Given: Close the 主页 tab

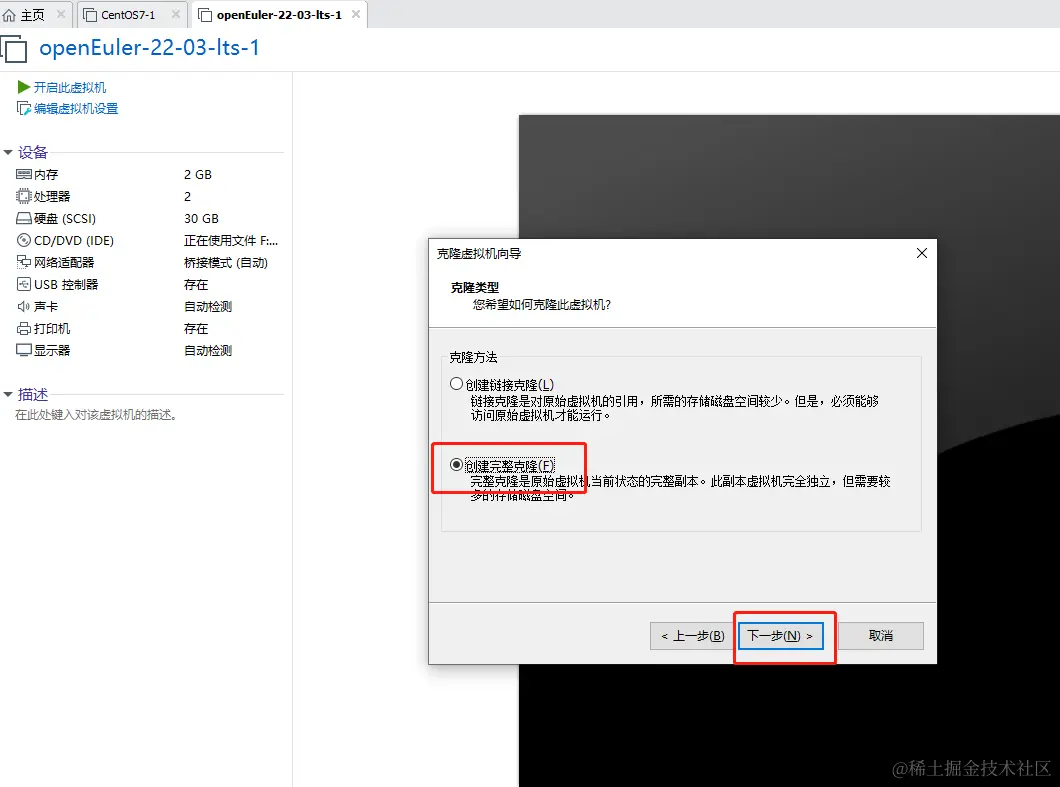Looking at the screenshot, I should click(61, 14).
